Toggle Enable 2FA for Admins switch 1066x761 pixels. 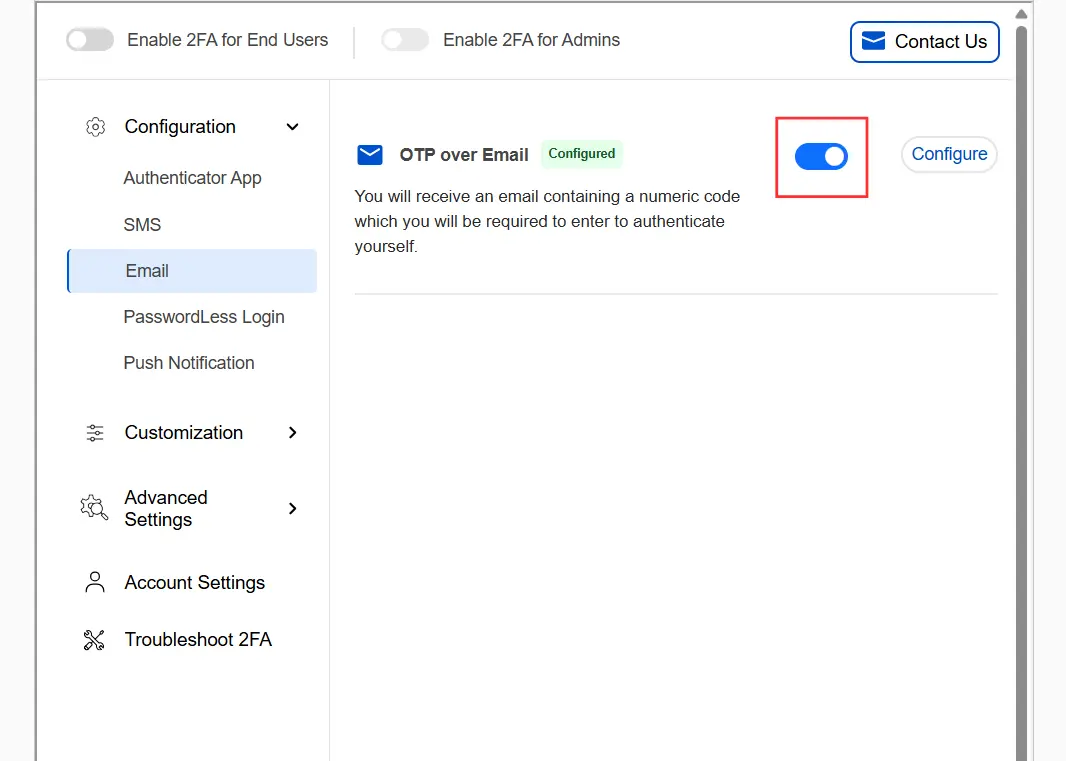click(x=405, y=39)
